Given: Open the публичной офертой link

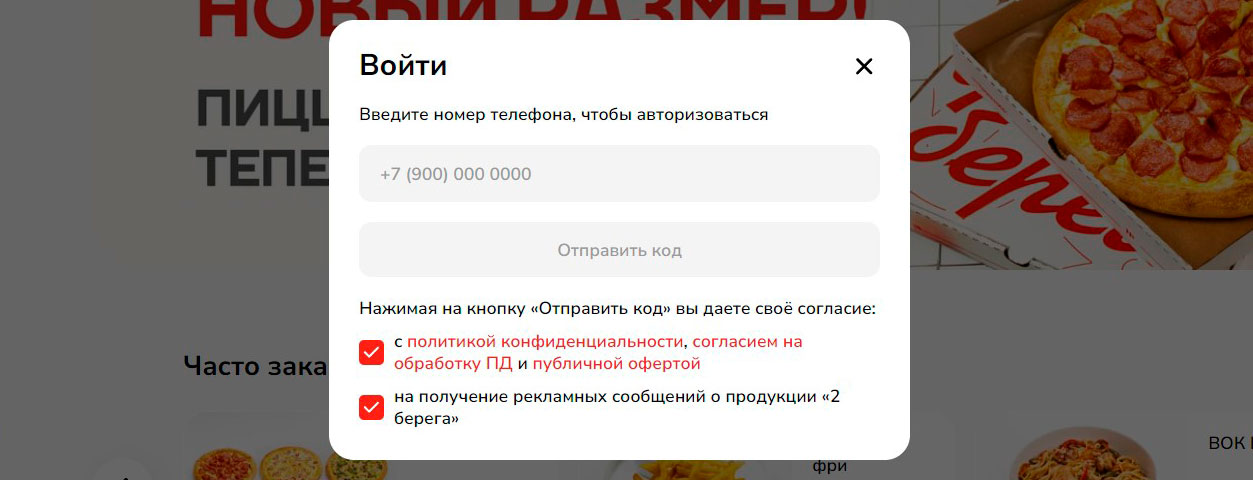Looking at the screenshot, I should point(616,364).
